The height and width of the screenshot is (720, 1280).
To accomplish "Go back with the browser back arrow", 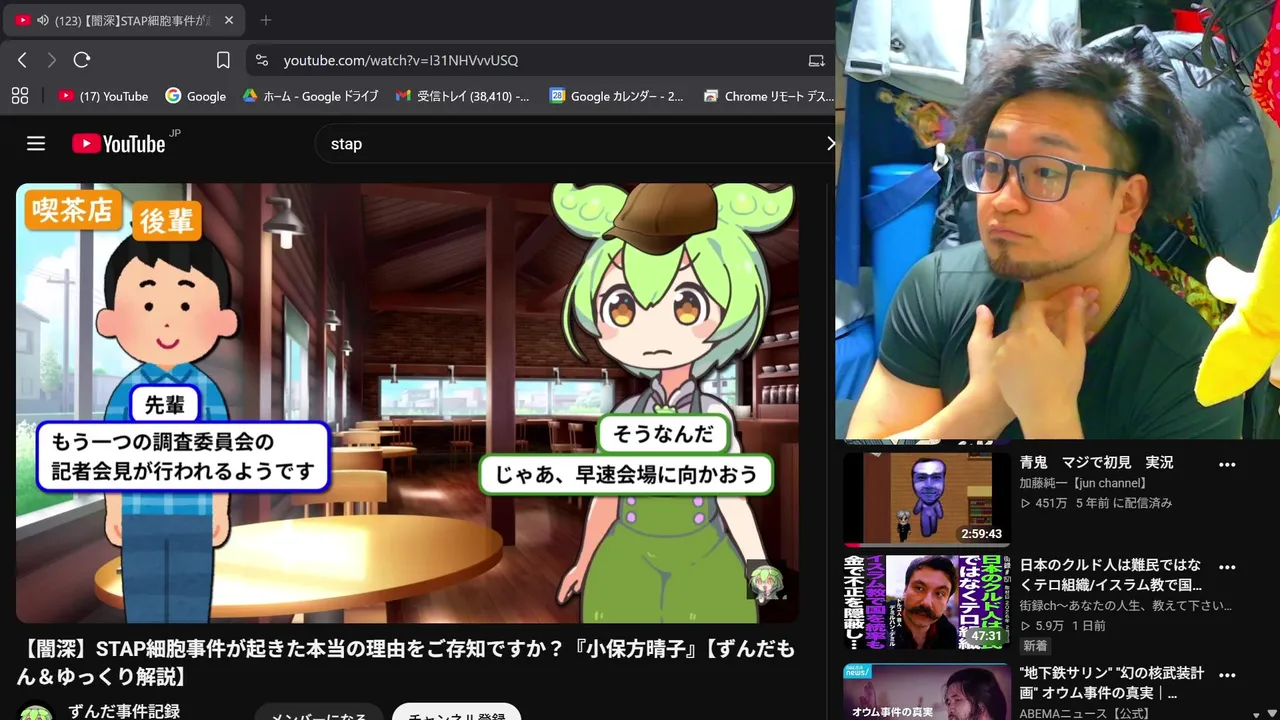I will pyautogui.click(x=22, y=60).
